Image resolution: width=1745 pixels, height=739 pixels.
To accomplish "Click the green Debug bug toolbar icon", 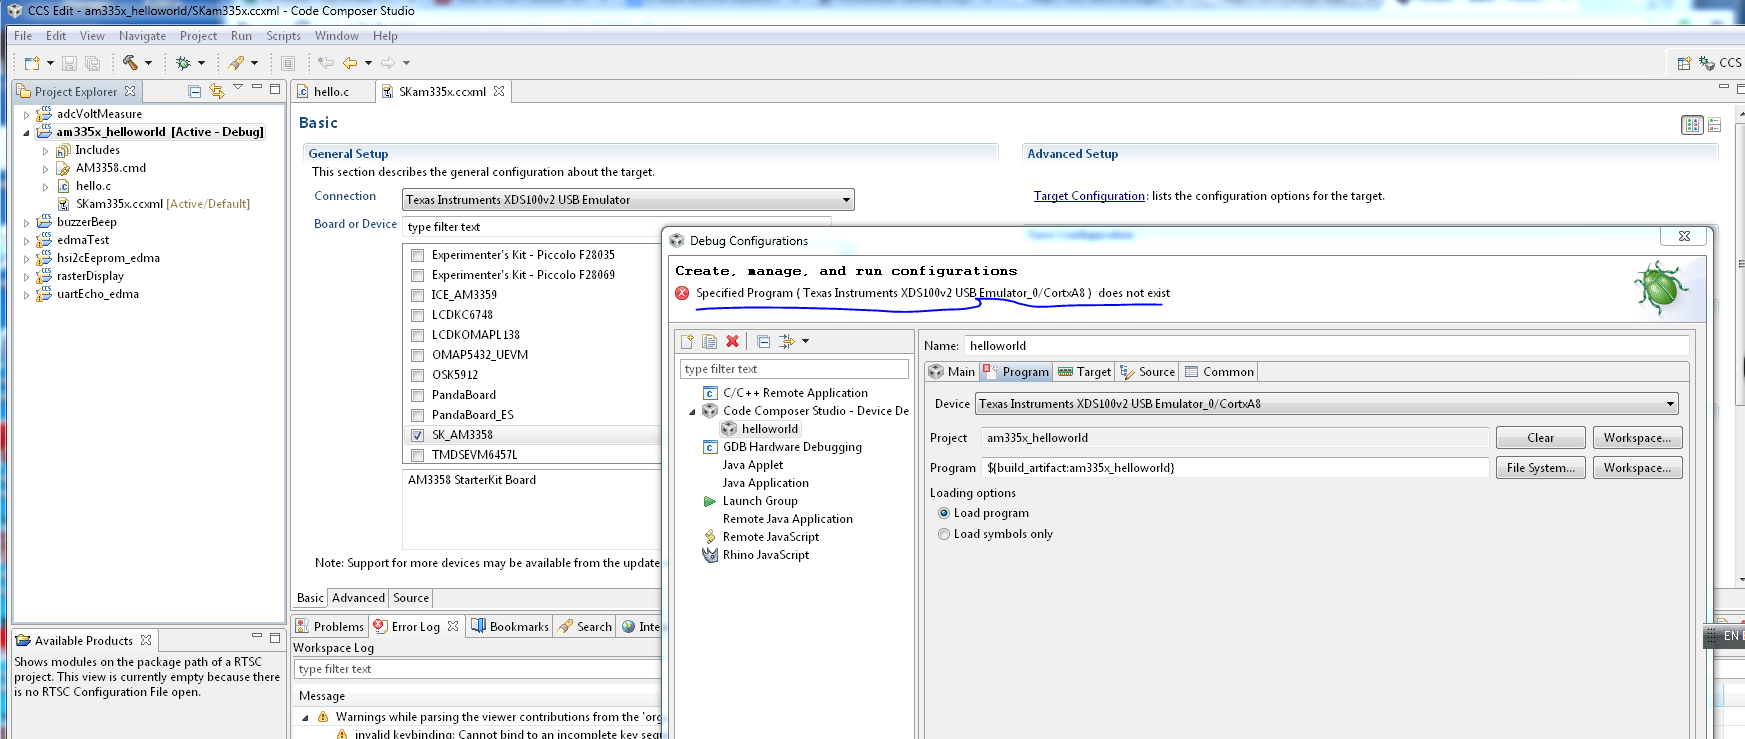I will 183,63.
